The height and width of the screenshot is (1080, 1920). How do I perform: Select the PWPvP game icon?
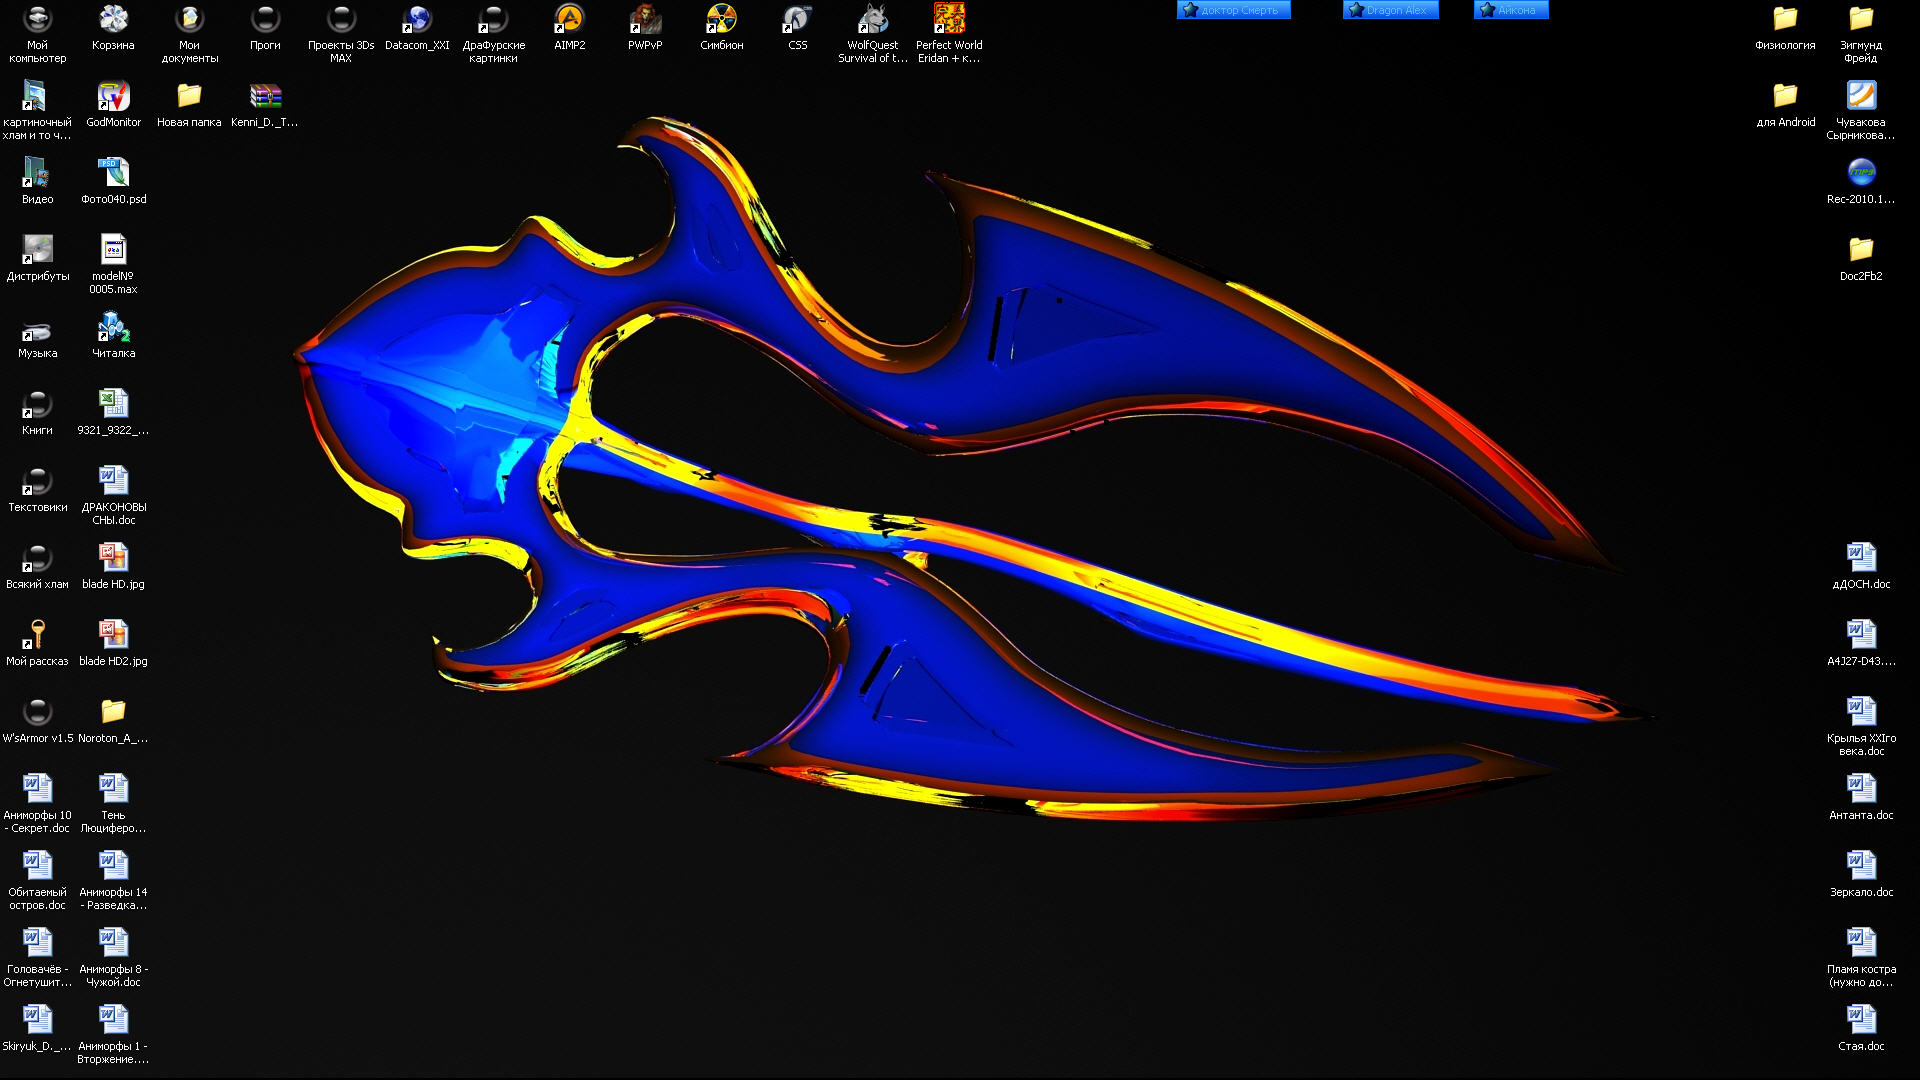tap(645, 20)
